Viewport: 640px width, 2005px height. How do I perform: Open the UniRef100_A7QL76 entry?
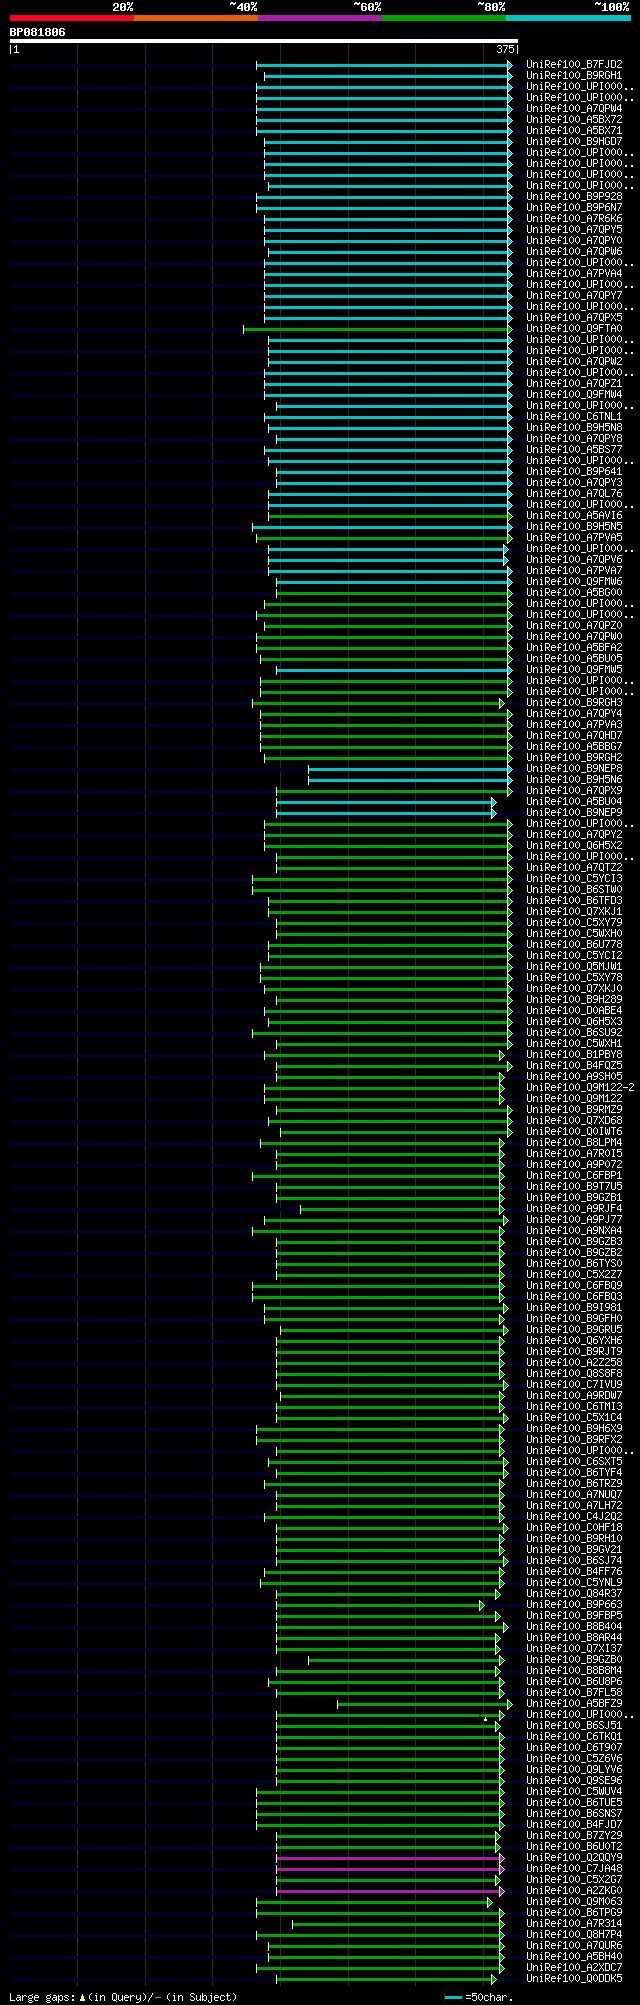574,493
